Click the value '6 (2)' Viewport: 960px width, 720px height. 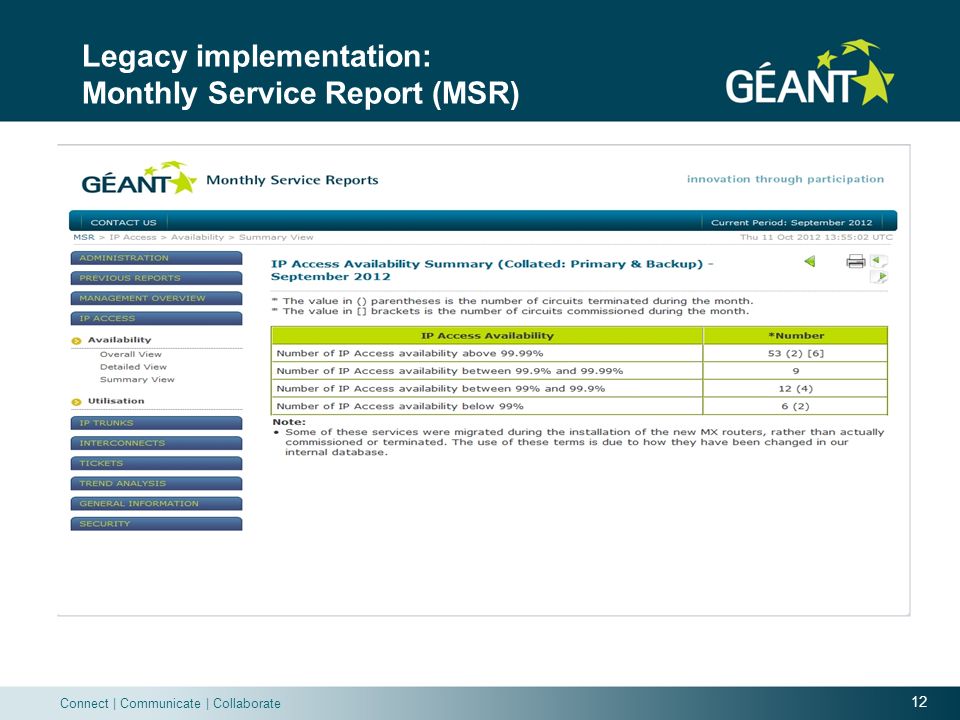point(796,406)
